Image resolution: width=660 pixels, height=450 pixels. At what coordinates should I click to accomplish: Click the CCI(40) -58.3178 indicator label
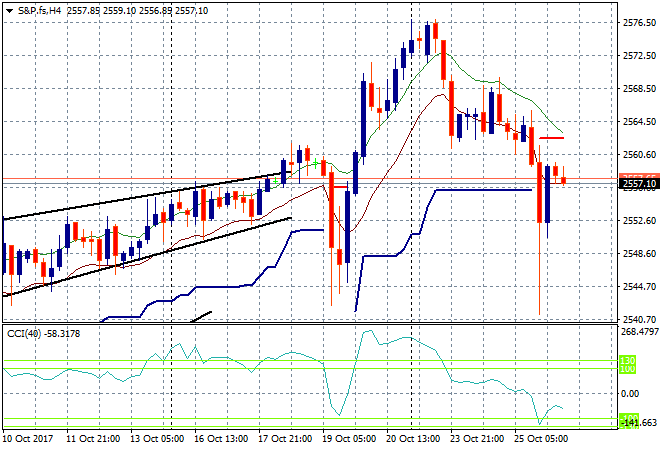pos(43,334)
